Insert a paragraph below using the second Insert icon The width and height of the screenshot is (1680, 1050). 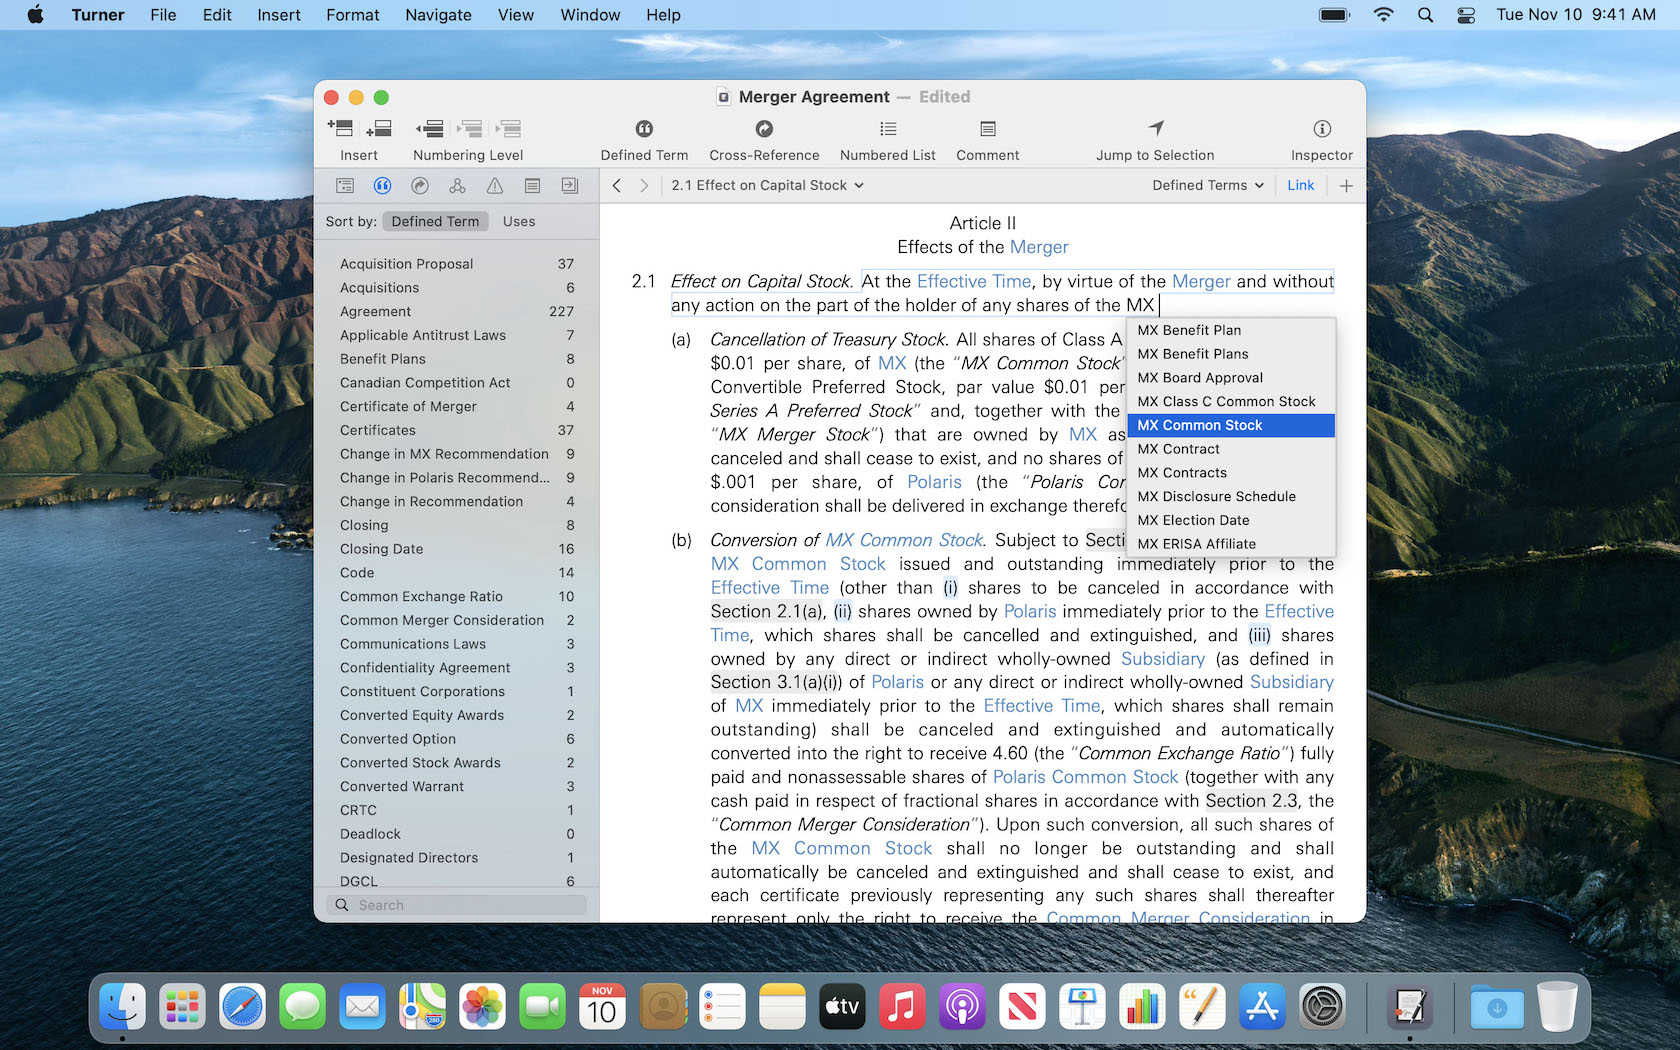pyautogui.click(x=379, y=128)
